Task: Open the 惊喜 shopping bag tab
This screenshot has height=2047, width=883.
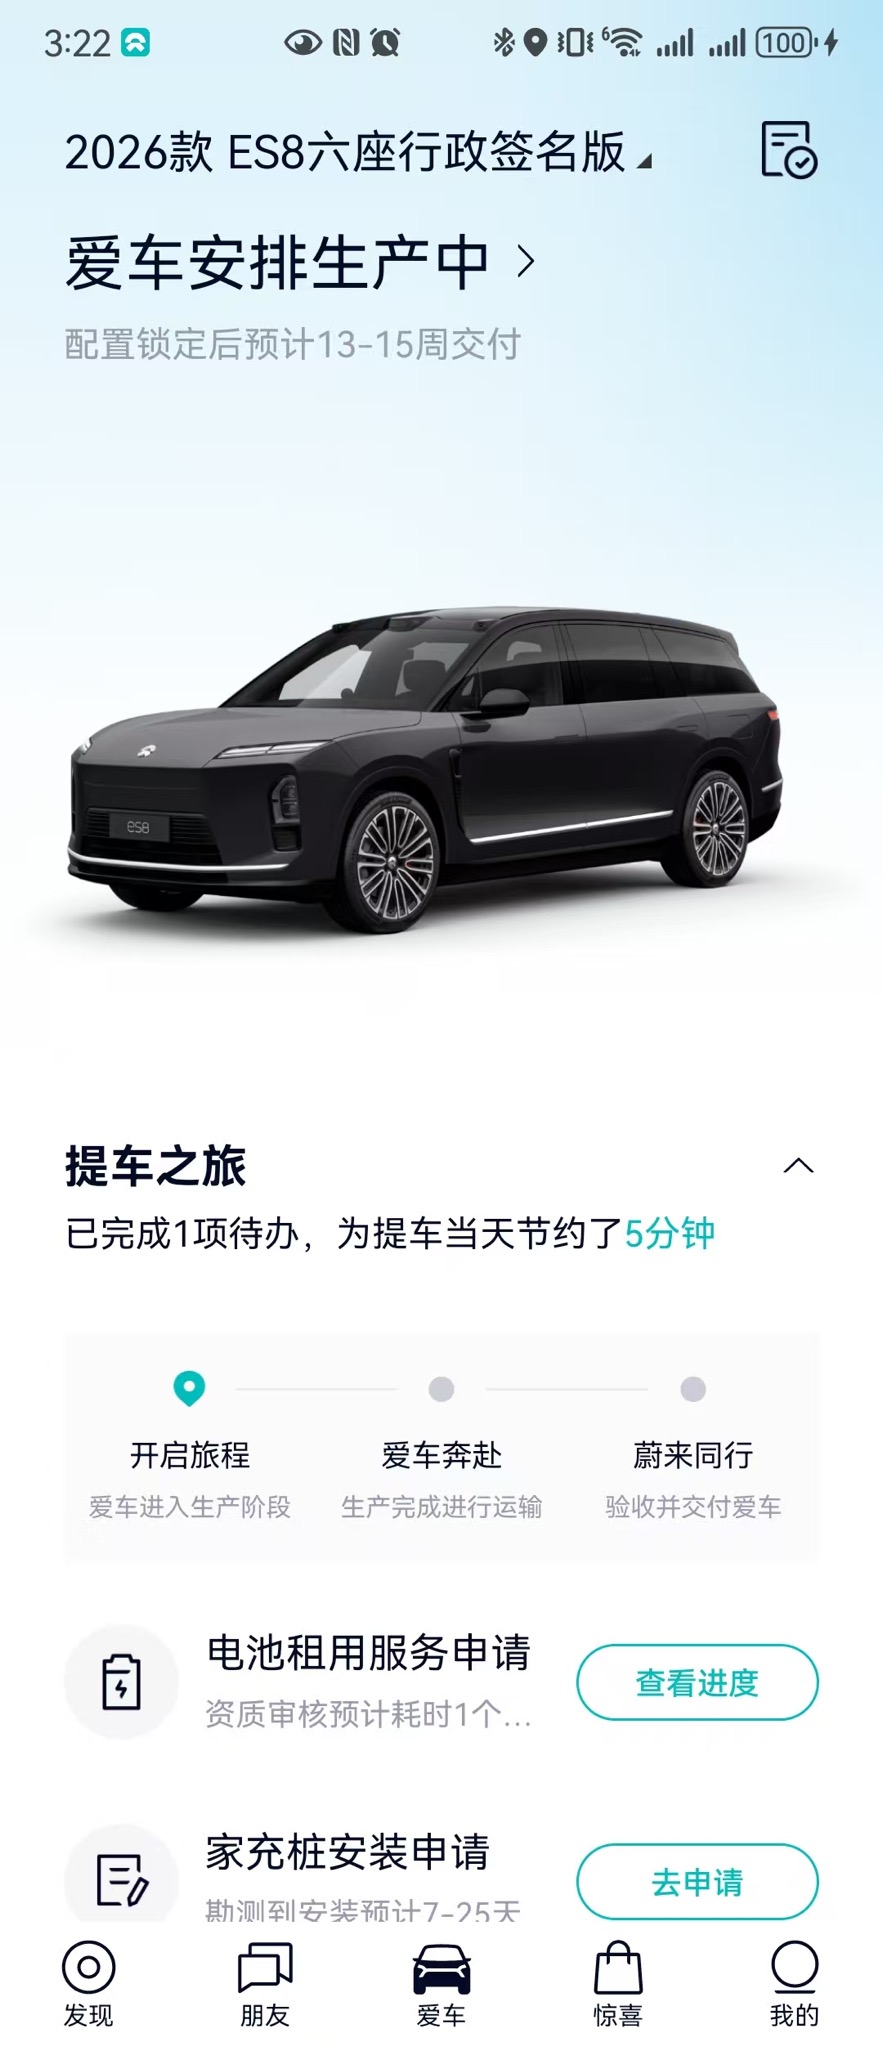Action: [x=618, y=1984]
